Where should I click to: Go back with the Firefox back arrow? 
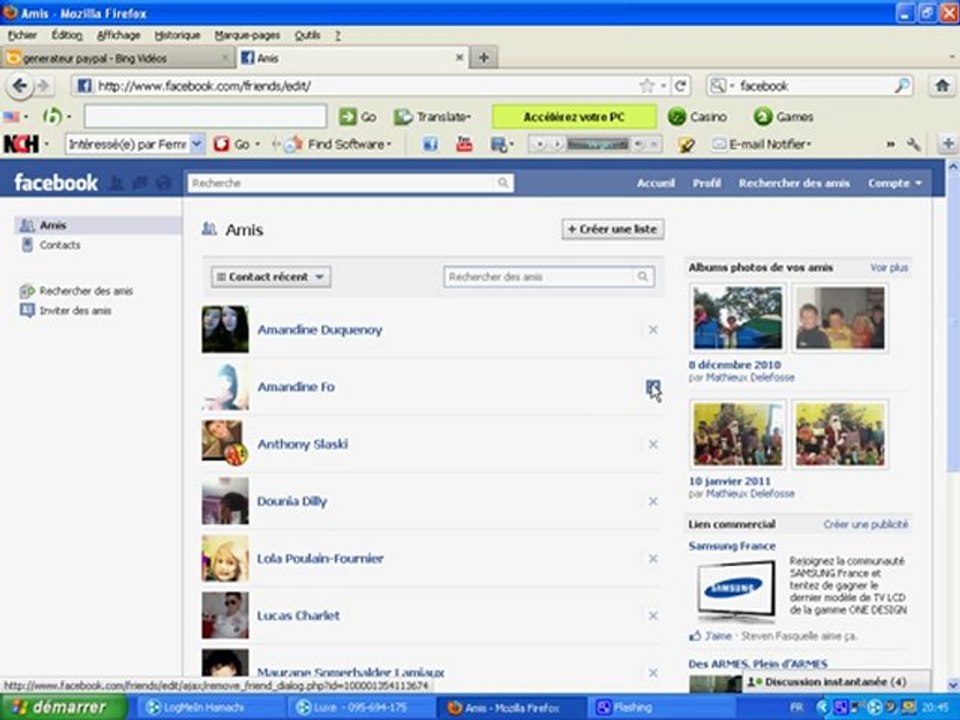(20, 86)
